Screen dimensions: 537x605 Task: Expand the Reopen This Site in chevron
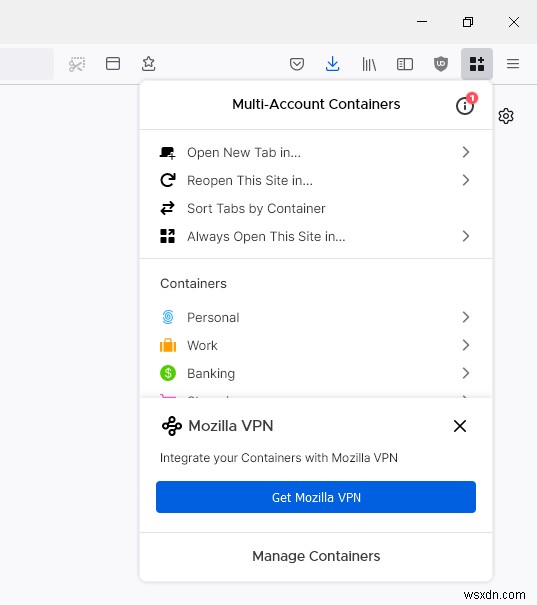click(x=466, y=180)
